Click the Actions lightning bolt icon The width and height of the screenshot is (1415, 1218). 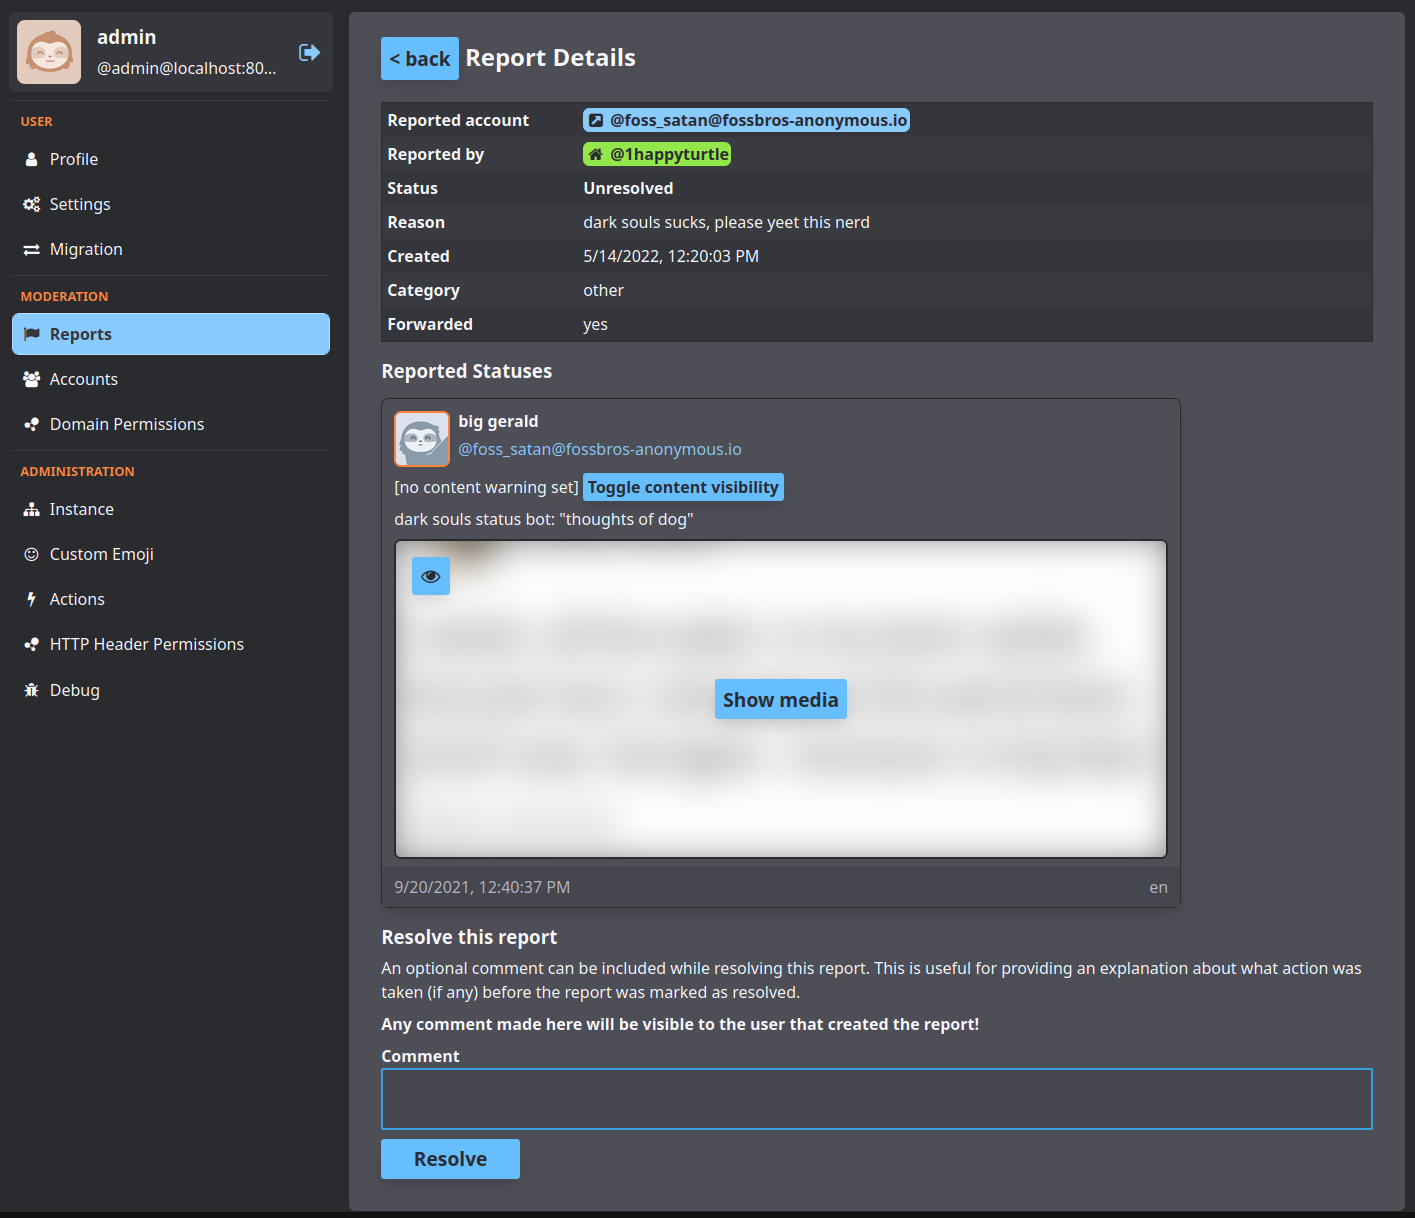click(31, 598)
